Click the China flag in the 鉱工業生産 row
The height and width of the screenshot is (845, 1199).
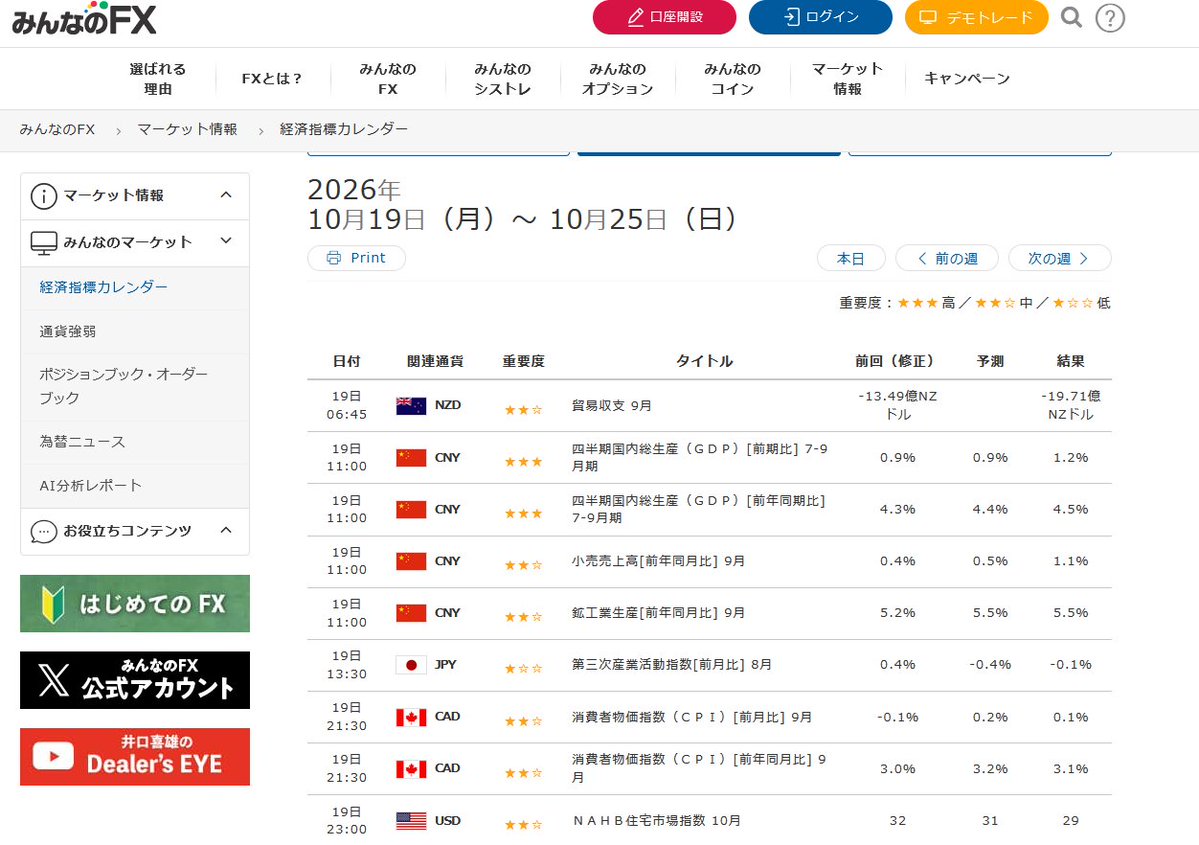411,613
